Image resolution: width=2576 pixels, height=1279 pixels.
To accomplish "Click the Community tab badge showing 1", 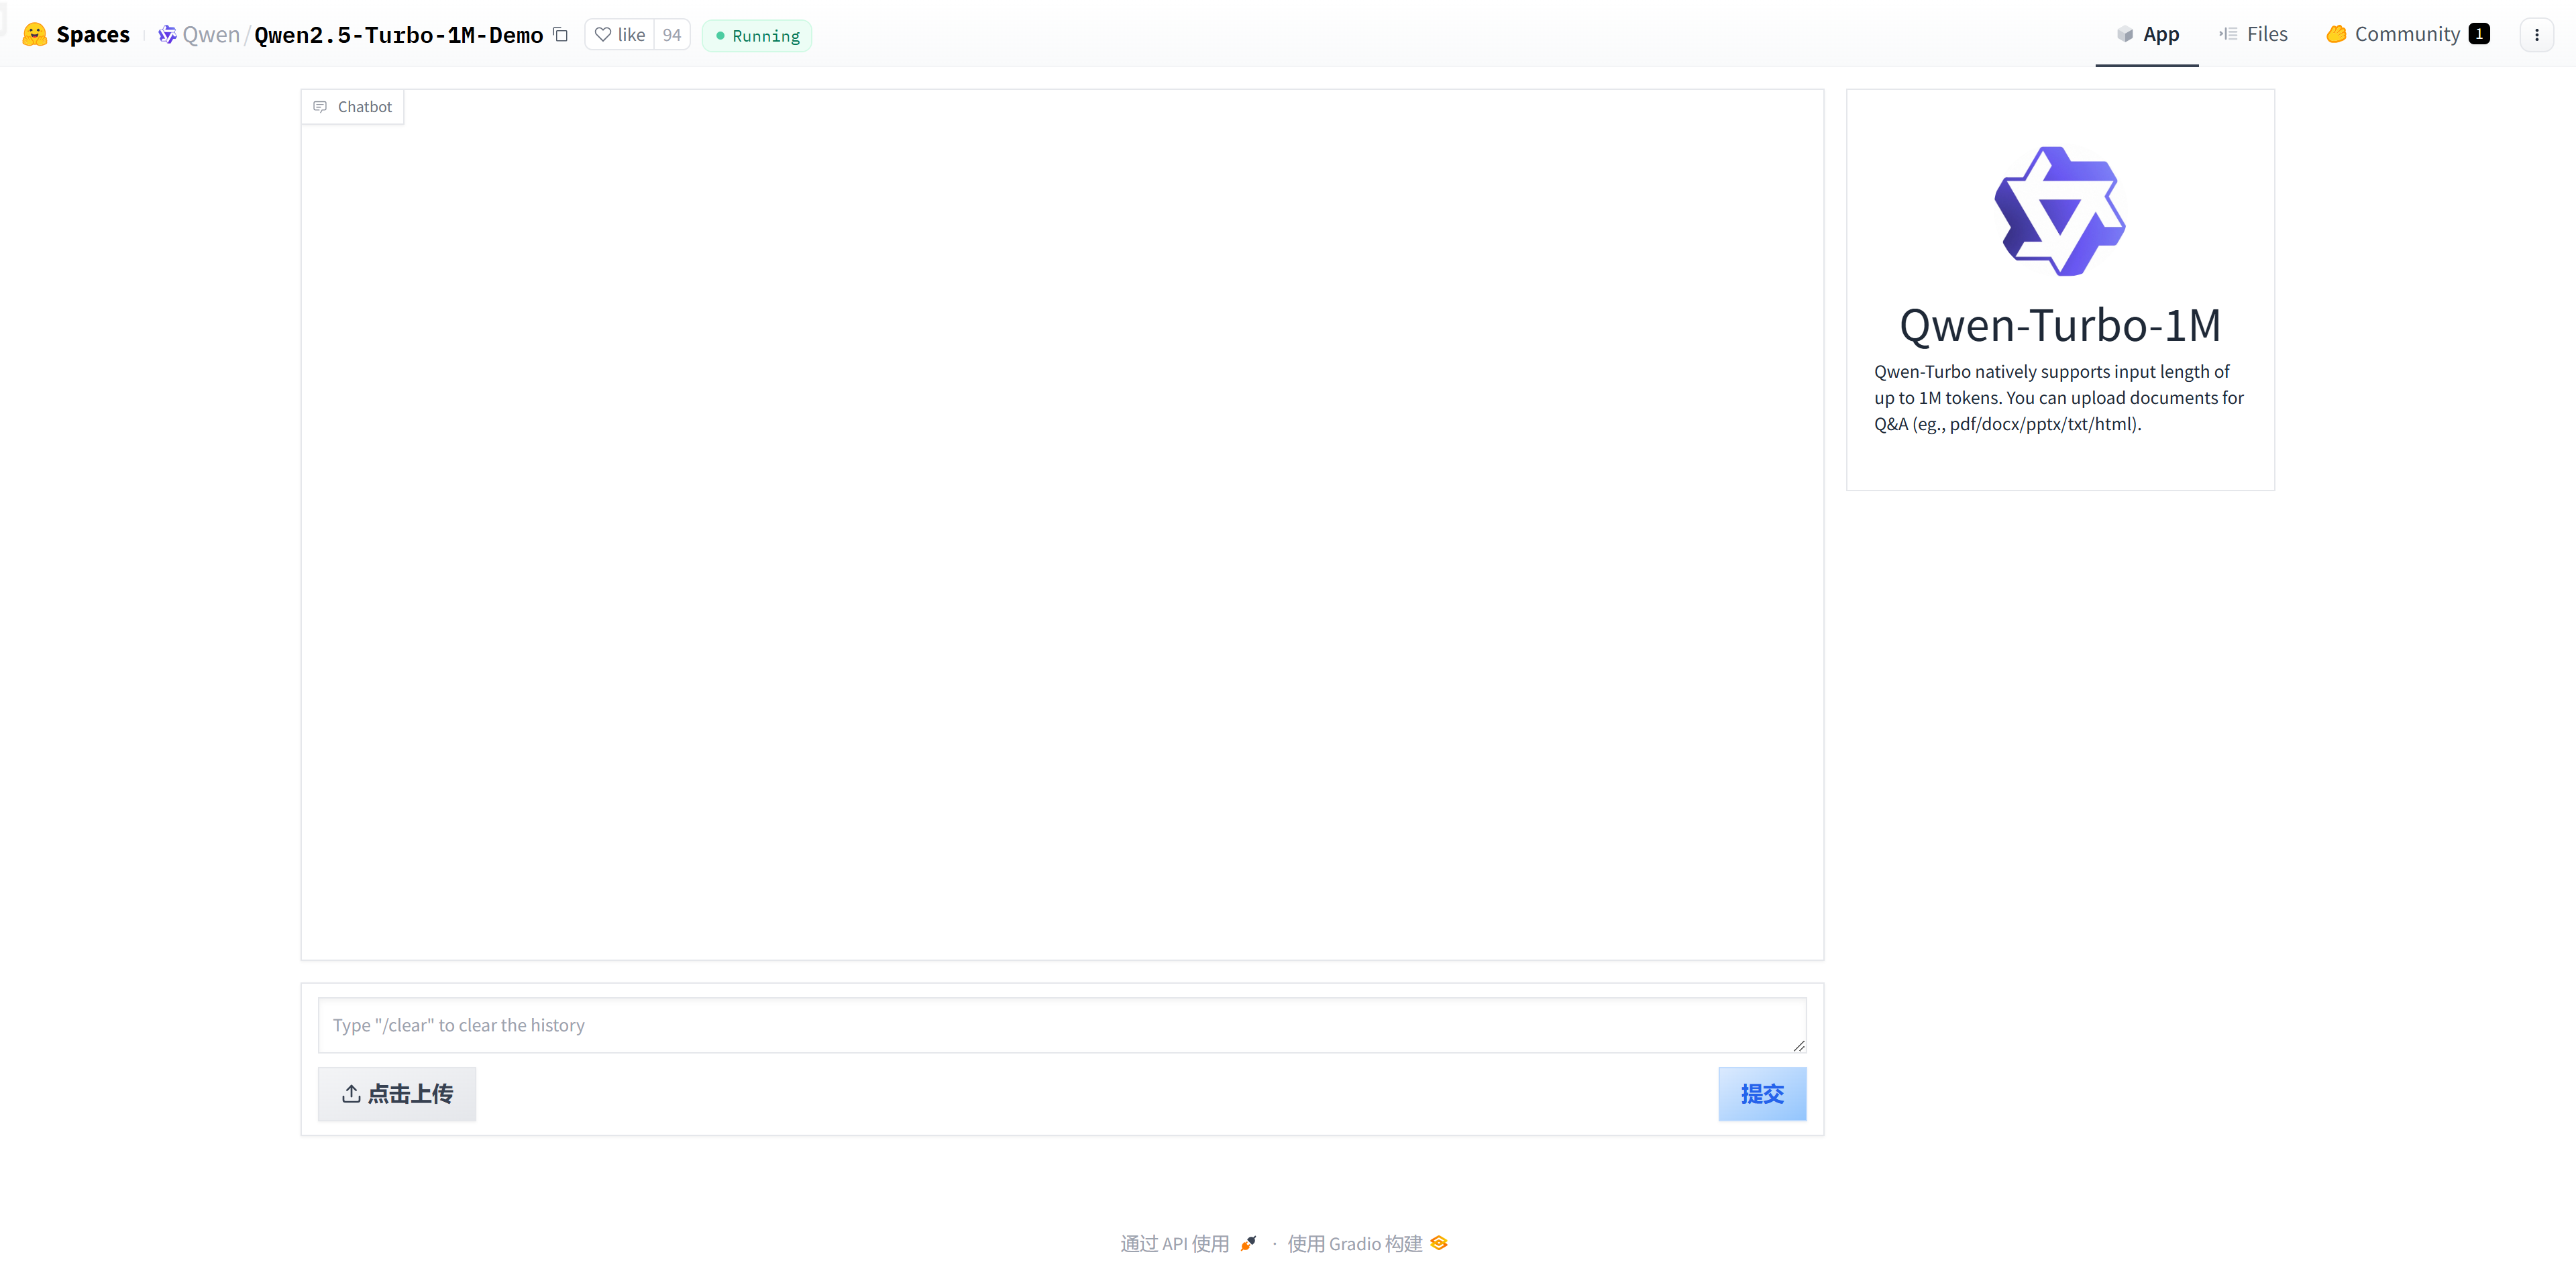I will point(2479,34).
